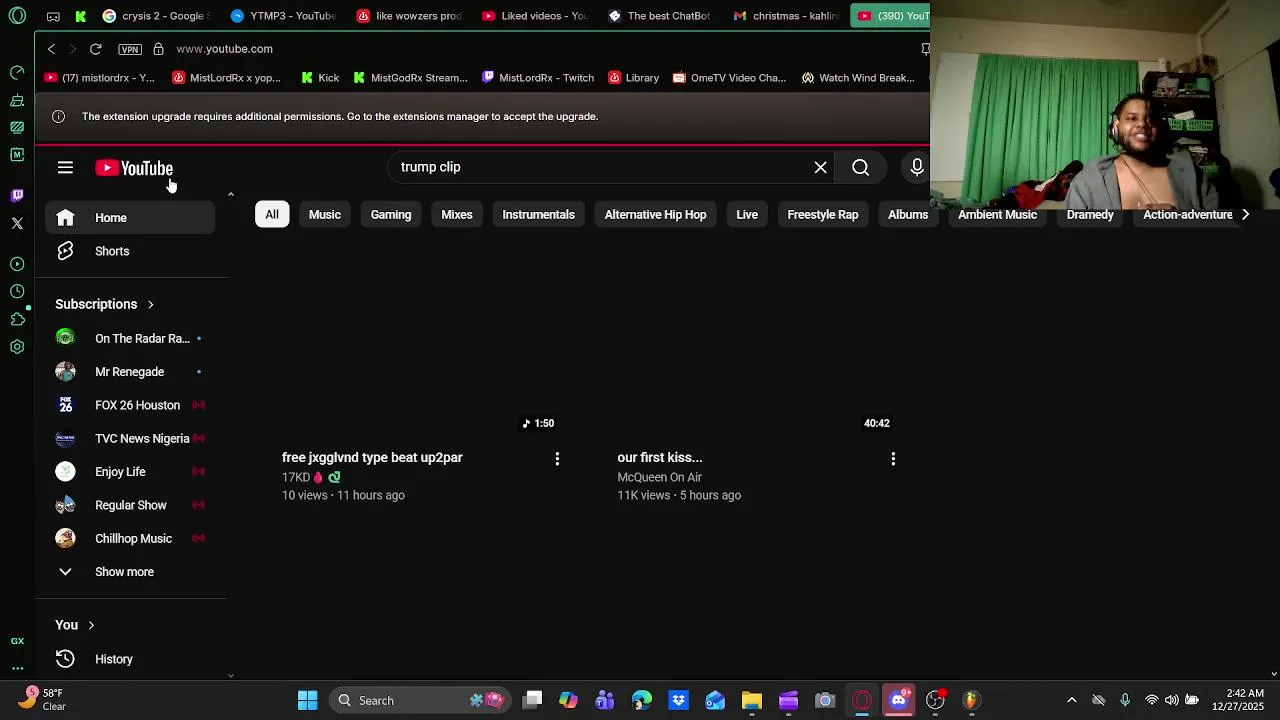Open Windows Start menu
This screenshot has width=1280, height=720.
click(307, 700)
